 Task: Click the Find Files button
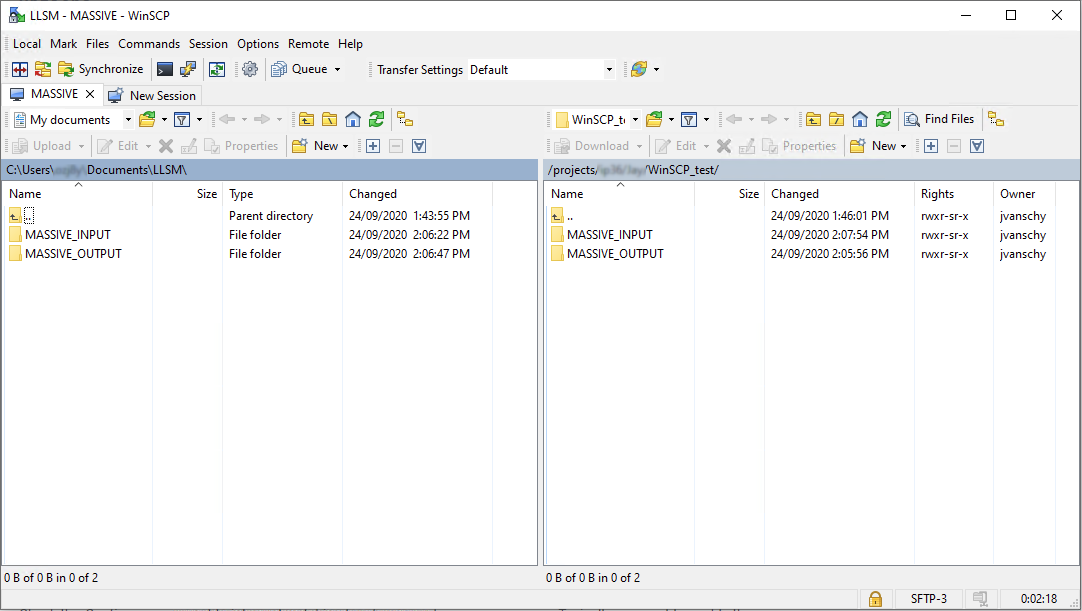[939, 119]
